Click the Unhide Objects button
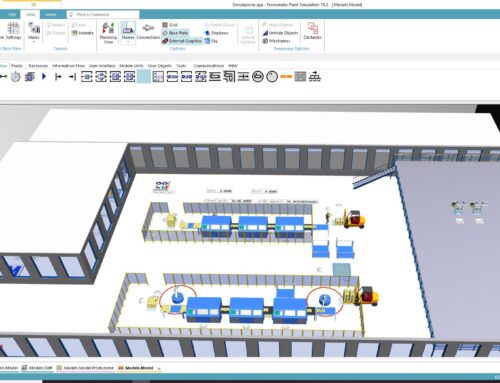The width and height of the screenshot is (500, 383). [280, 33]
